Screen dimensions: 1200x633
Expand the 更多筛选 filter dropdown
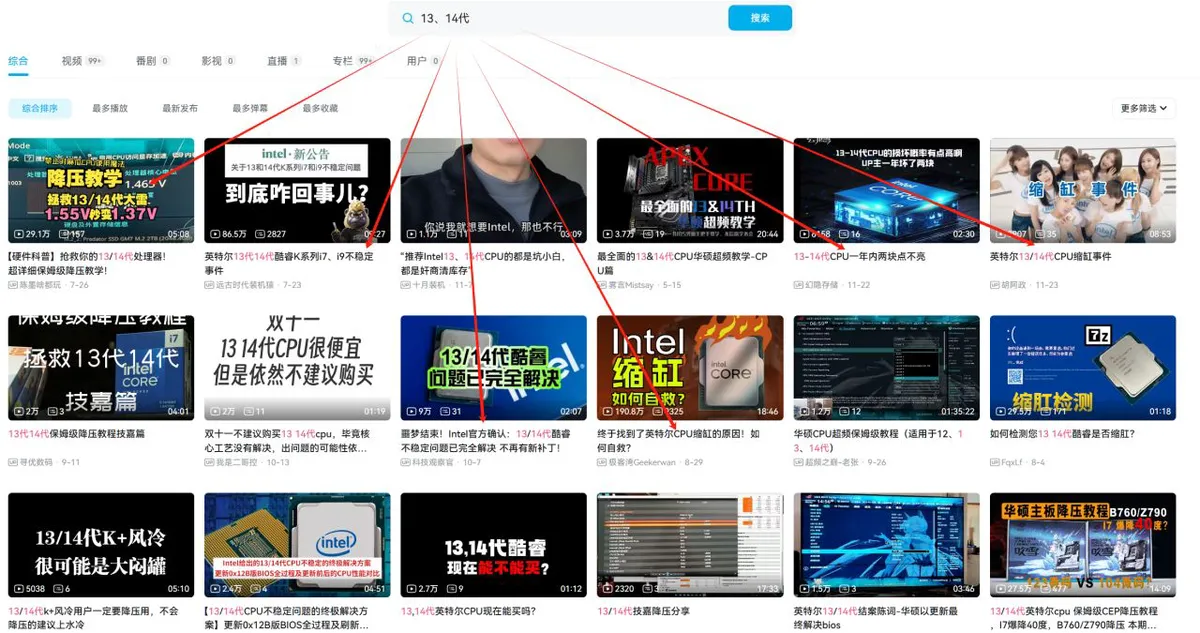pyautogui.click(x=1143, y=108)
